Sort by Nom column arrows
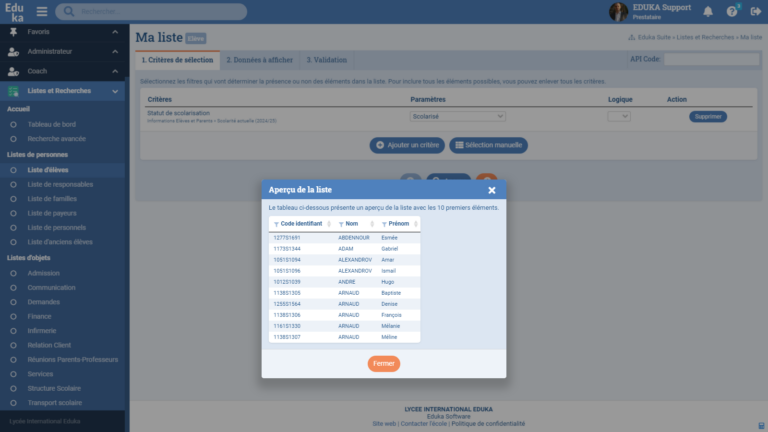This screenshot has height=432, width=768. [x=372, y=224]
